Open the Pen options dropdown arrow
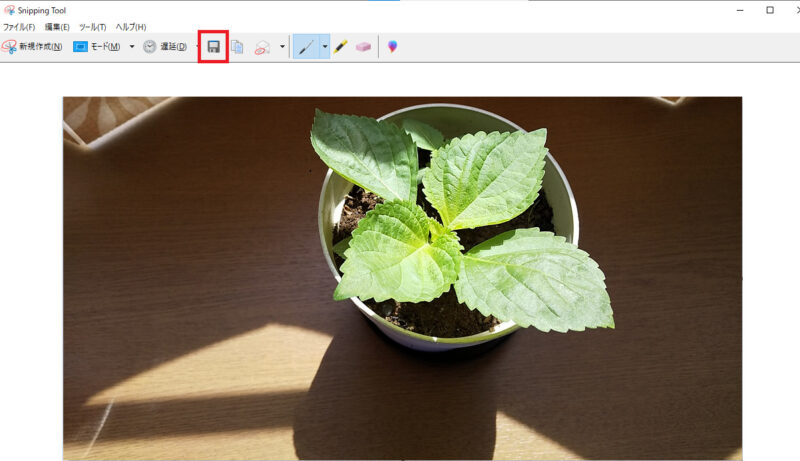This screenshot has width=800, height=461. pyautogui.click(x=324, y=47)
